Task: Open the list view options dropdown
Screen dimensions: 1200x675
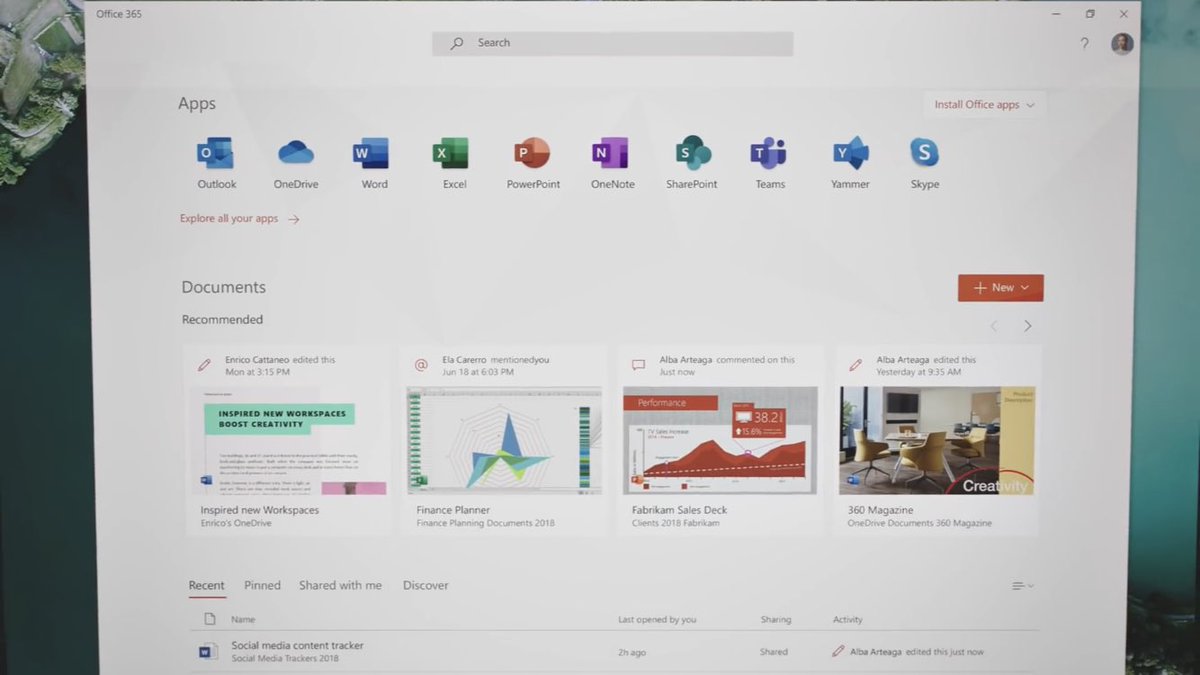Action: point(1022,586)
